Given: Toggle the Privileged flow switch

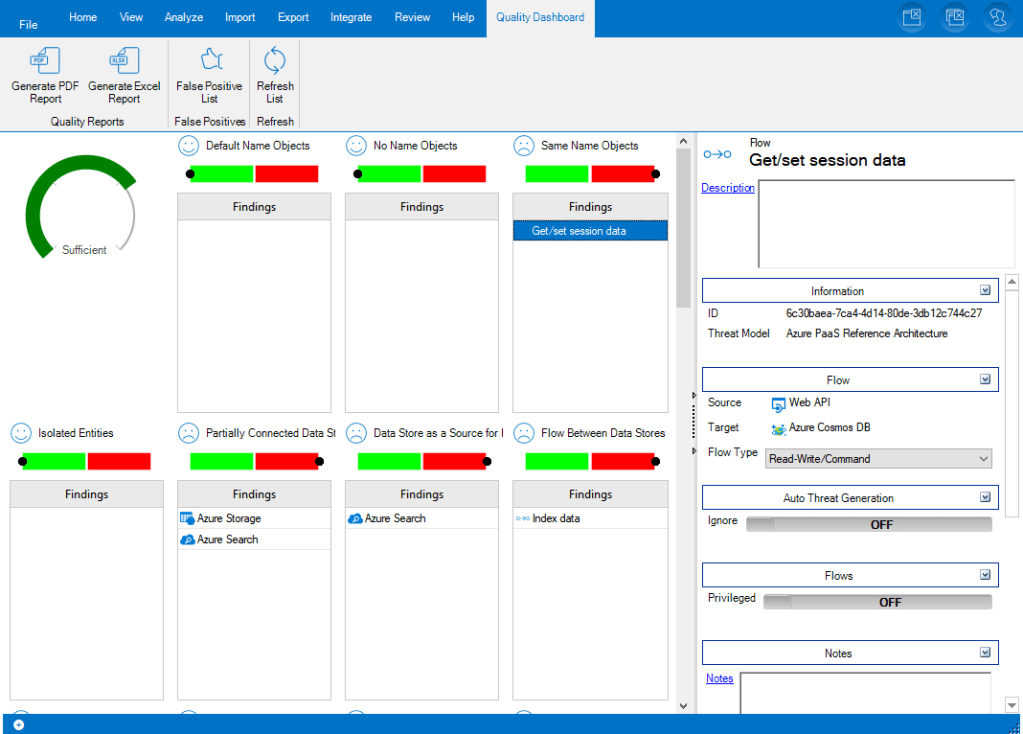Looking at the screenshot, I should [877, 602].
